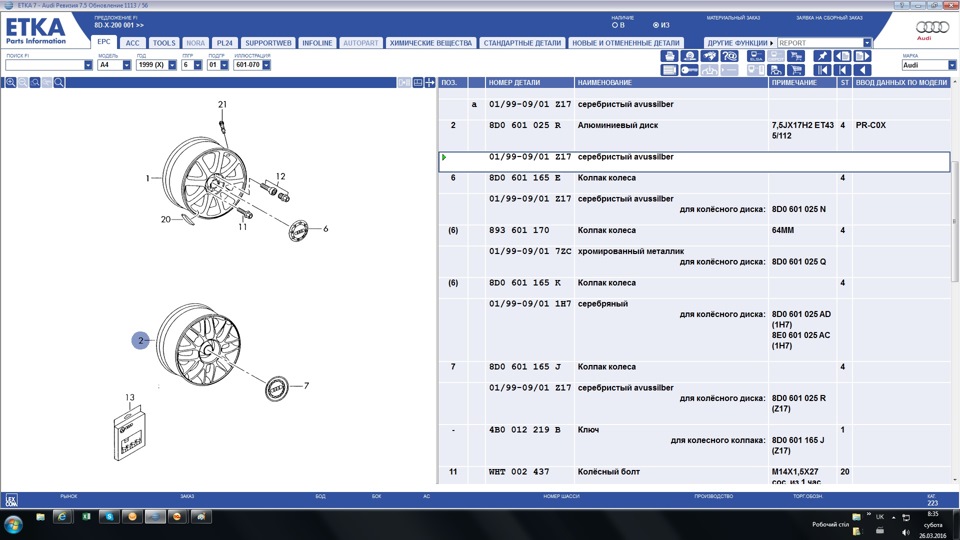Screen dimensions: 960x540
Task: Click the plain magnifier icon, fifth in row
Action: (59, 82)
